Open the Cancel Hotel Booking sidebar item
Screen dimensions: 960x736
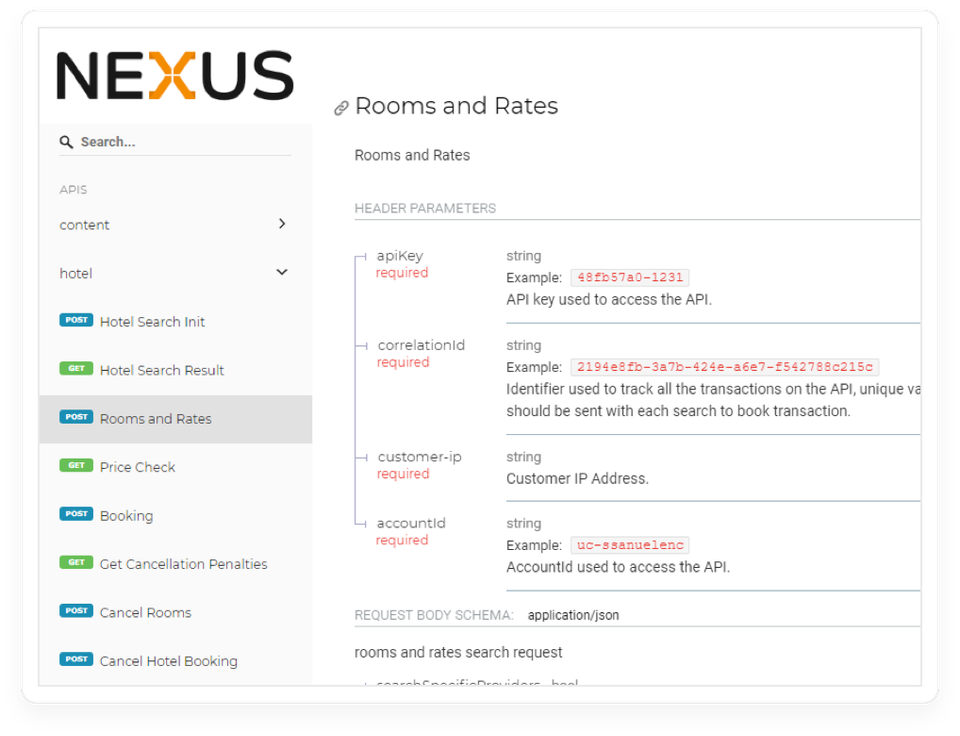tap(168, 661)
